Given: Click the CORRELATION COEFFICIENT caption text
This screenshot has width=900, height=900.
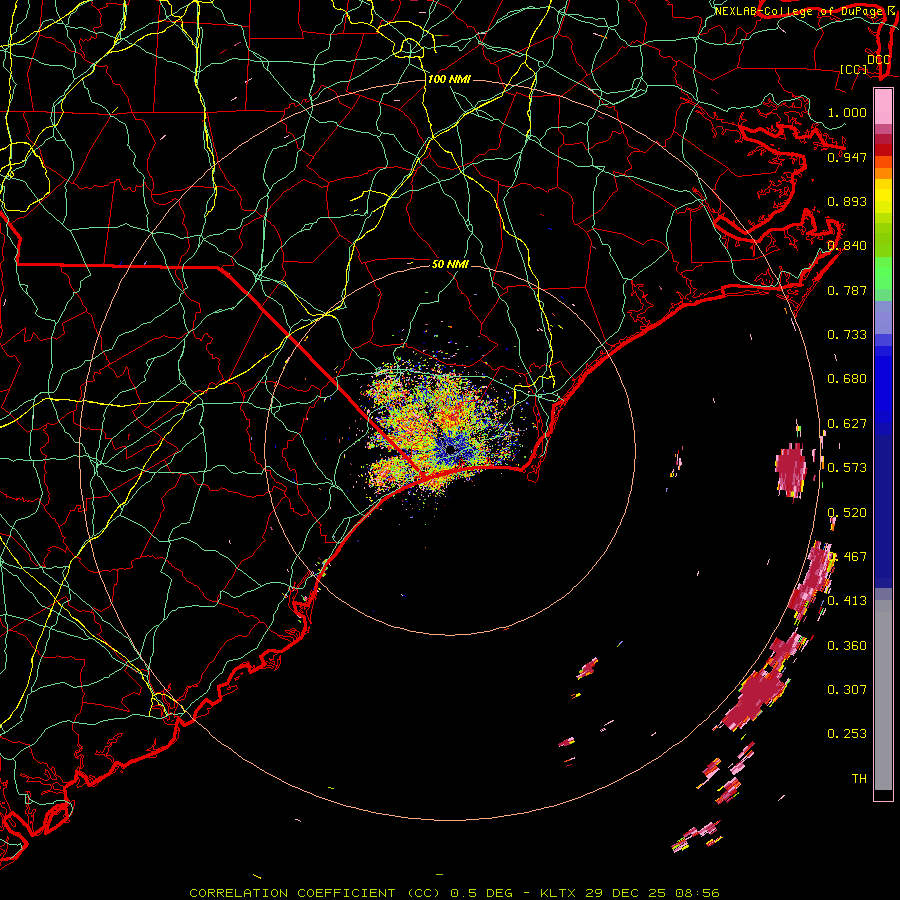Looking at the screenshot, I should pyautogui.click(x=293, y=893).
